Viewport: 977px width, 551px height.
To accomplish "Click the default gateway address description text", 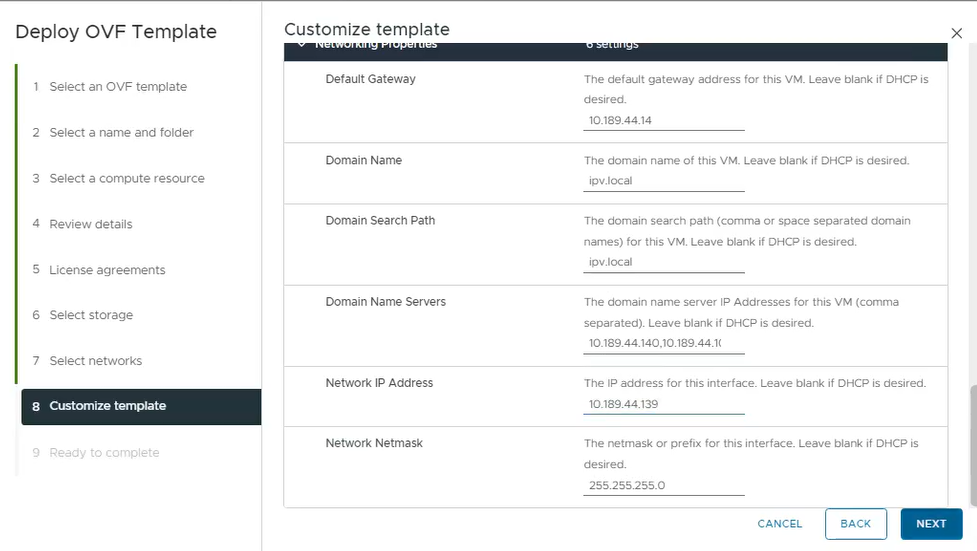I will point(756,89).
